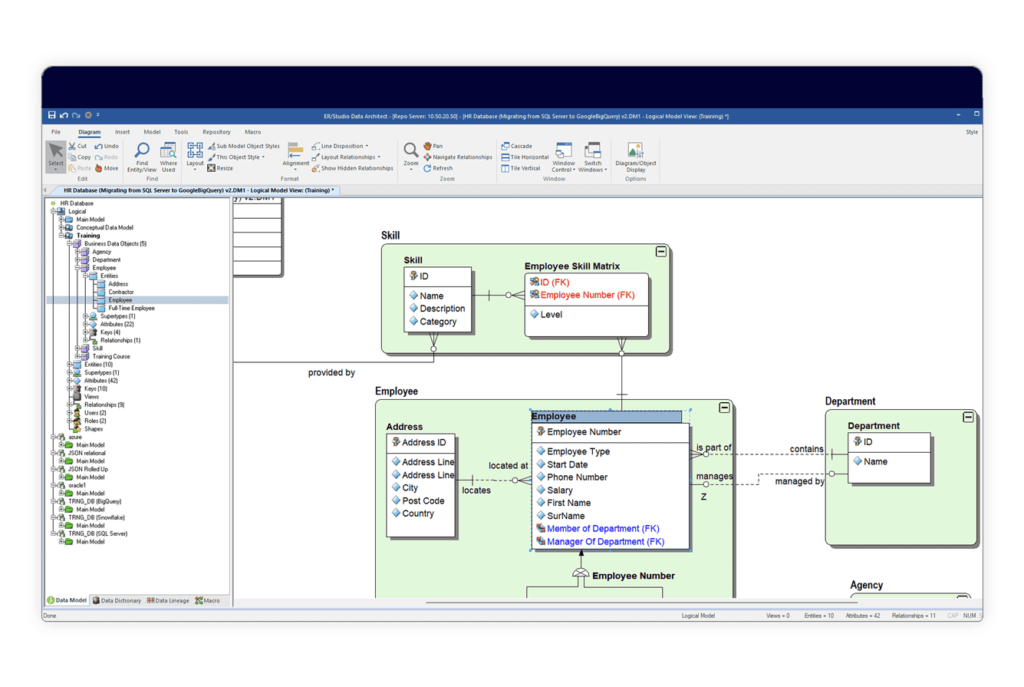Open Diagram/Object Display options

tap(635, 157)
